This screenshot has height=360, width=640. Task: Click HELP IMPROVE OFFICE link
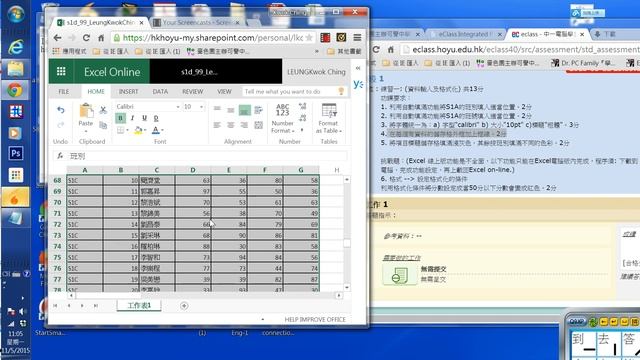315,320
